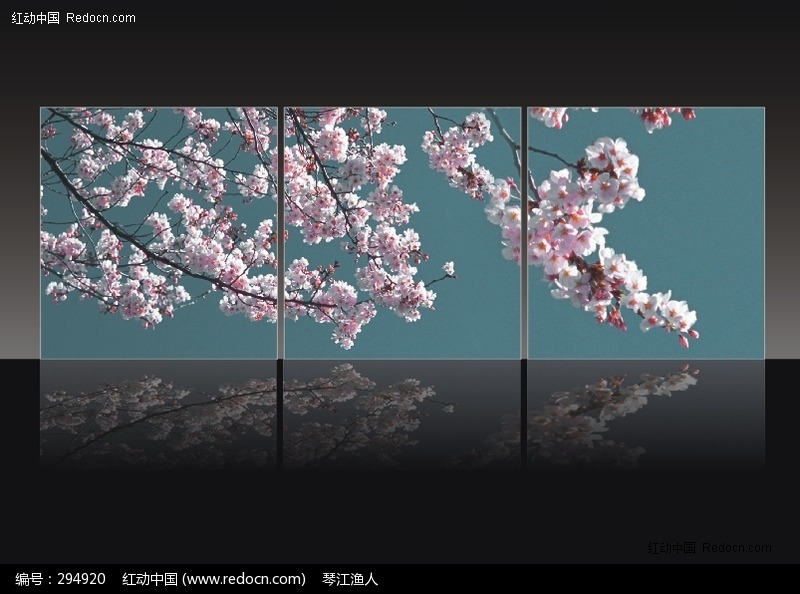
Task: Click the Redocn.com text top-left
Action: pyautogui.click(x=98, y=16)
